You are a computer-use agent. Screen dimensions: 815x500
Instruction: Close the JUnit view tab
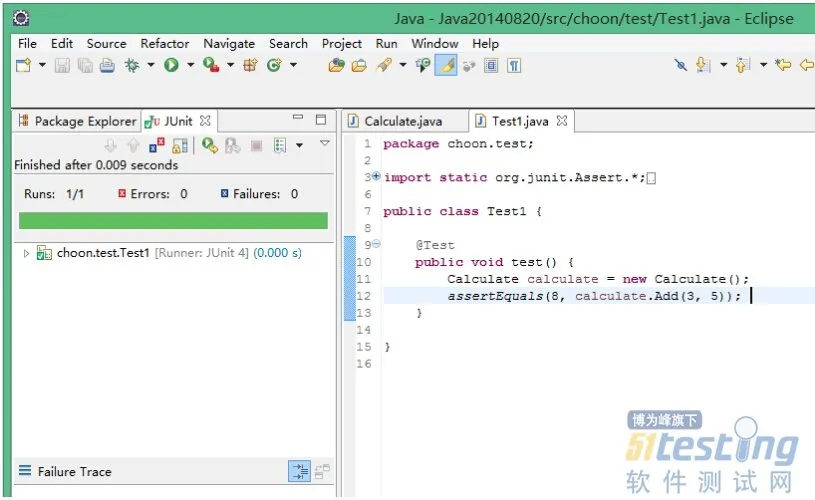click(x=205, y=121)
